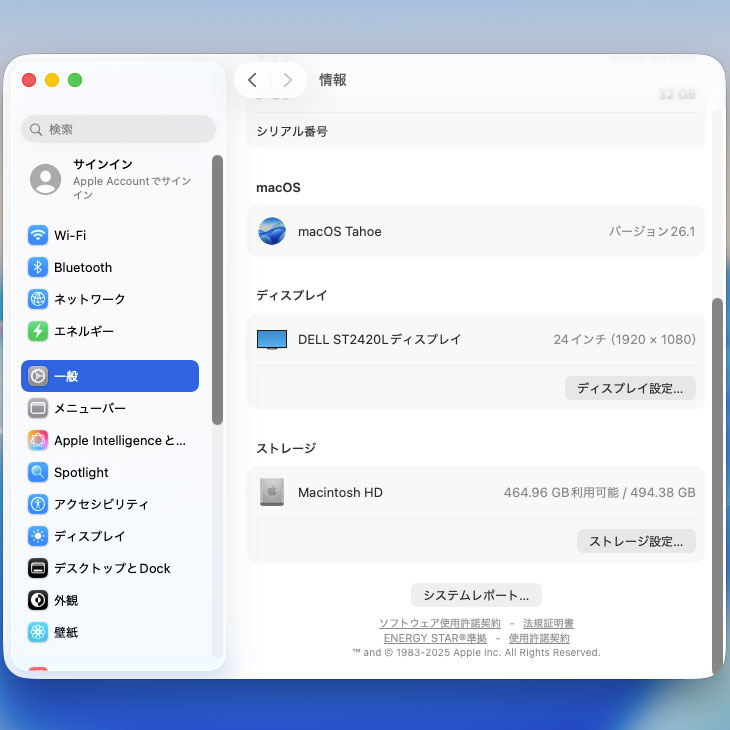This screenshot has width=730, height=730.
Task: Click the Wi-Fi icon in sidebar
Action: point(38,235)
